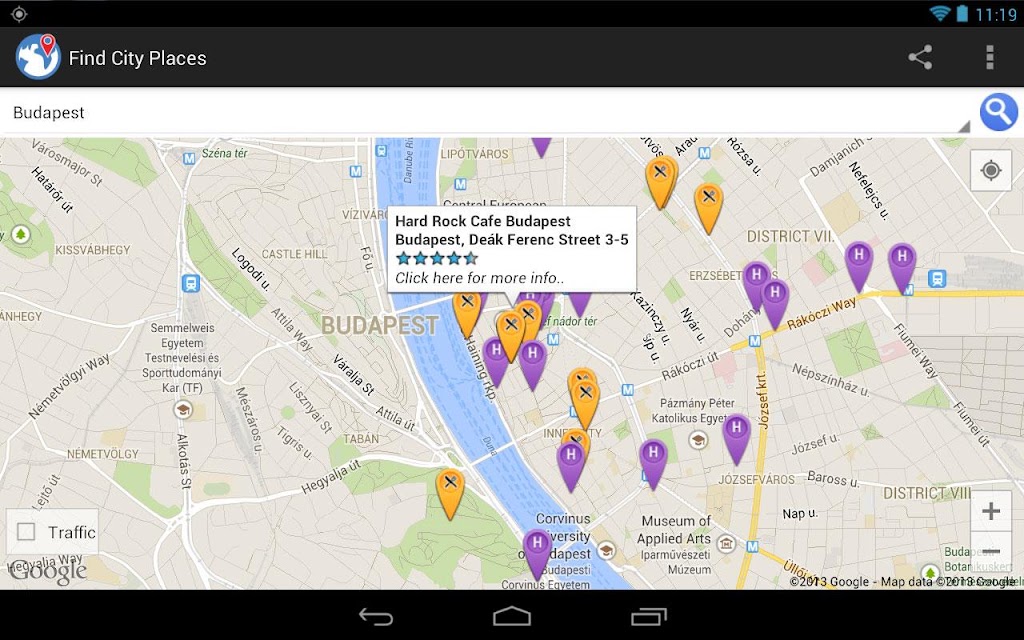Zoom out with the minus button

[991, 551]
